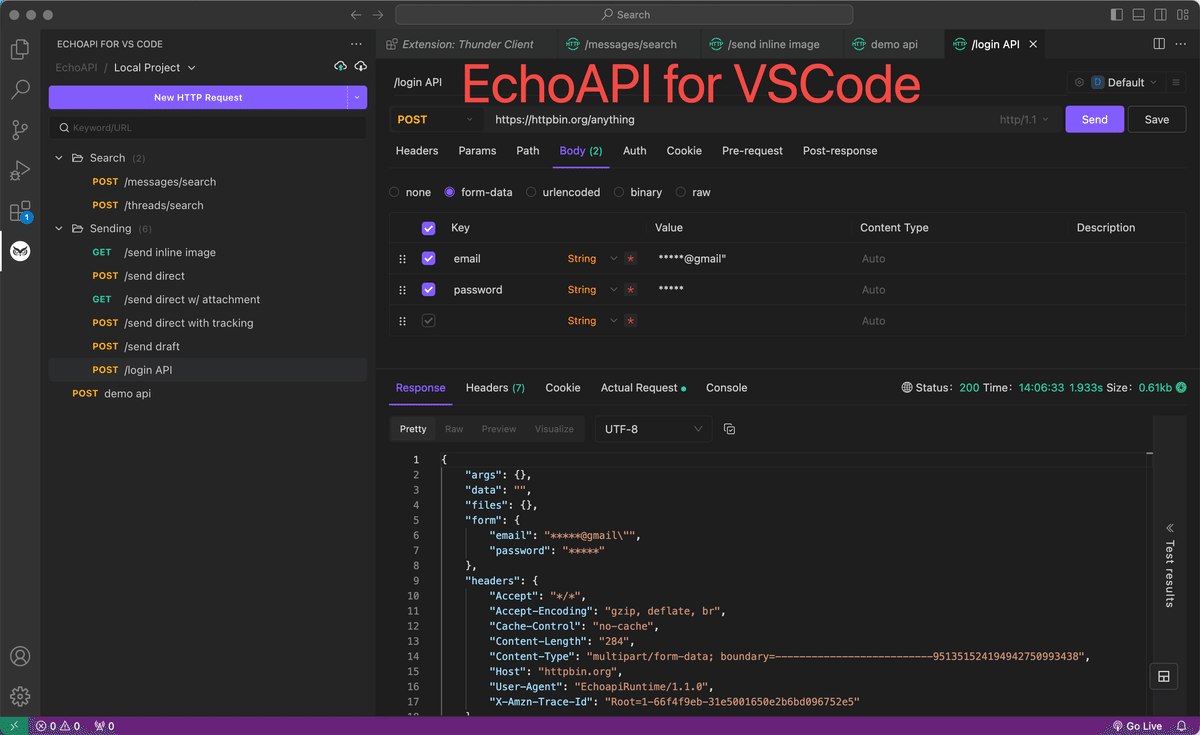Open the Run and Debug icon
Viewport: 1200px width, 735px height.
click(20, 170)
